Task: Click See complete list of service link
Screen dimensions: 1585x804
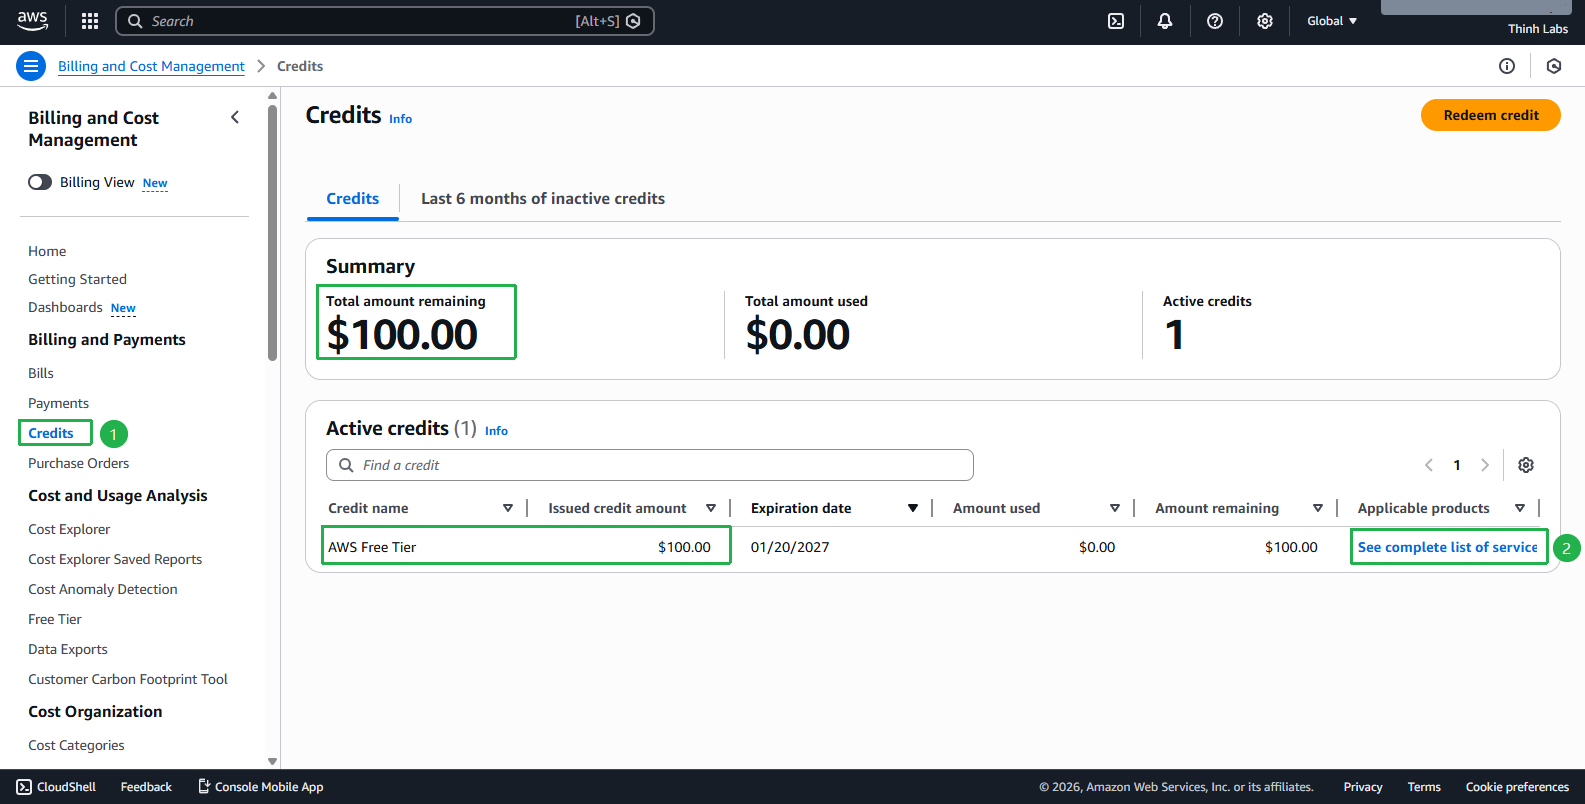Action: [1448, 547]
